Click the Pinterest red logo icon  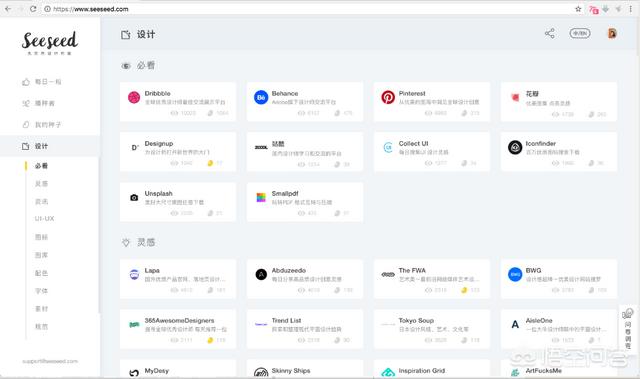coord(388,97)
